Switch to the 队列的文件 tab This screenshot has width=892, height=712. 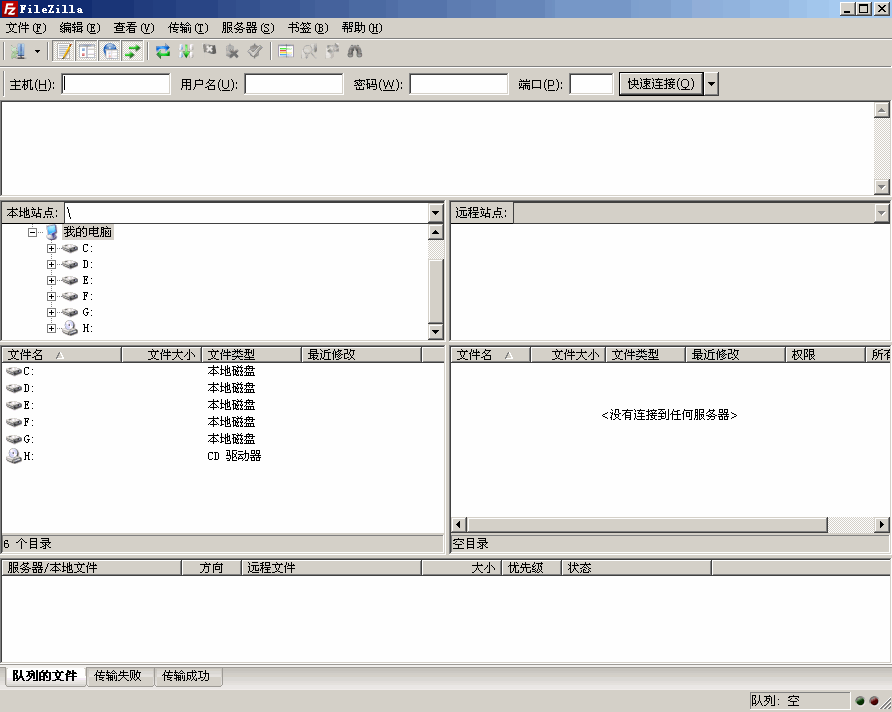[44, 676]
